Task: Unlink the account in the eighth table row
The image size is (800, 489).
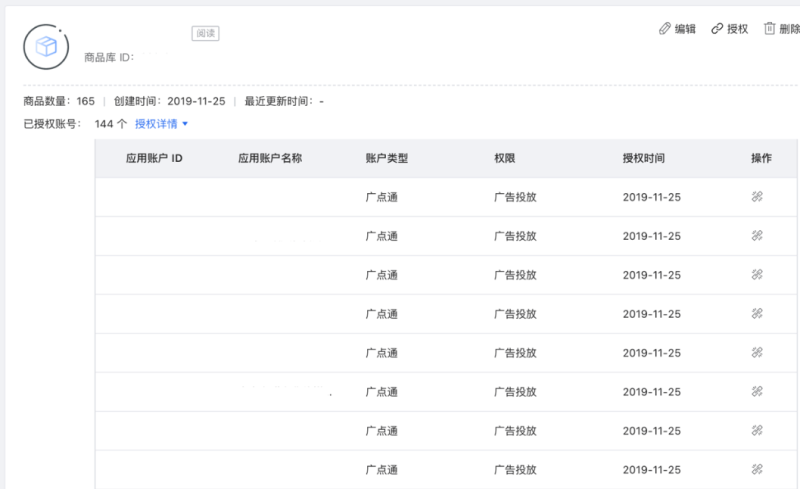Action: click(x=757, y=469)
